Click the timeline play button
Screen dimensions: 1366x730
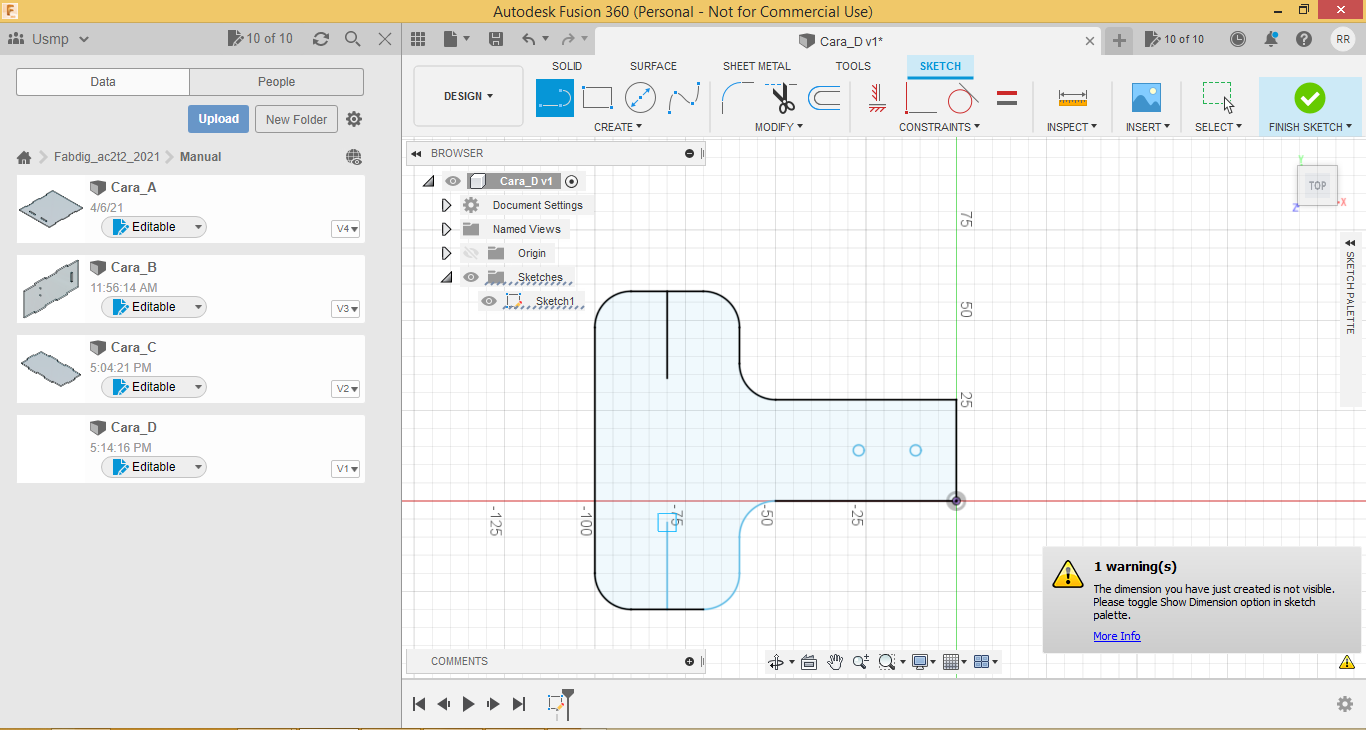pyautogui.click(x=468, y=704)
